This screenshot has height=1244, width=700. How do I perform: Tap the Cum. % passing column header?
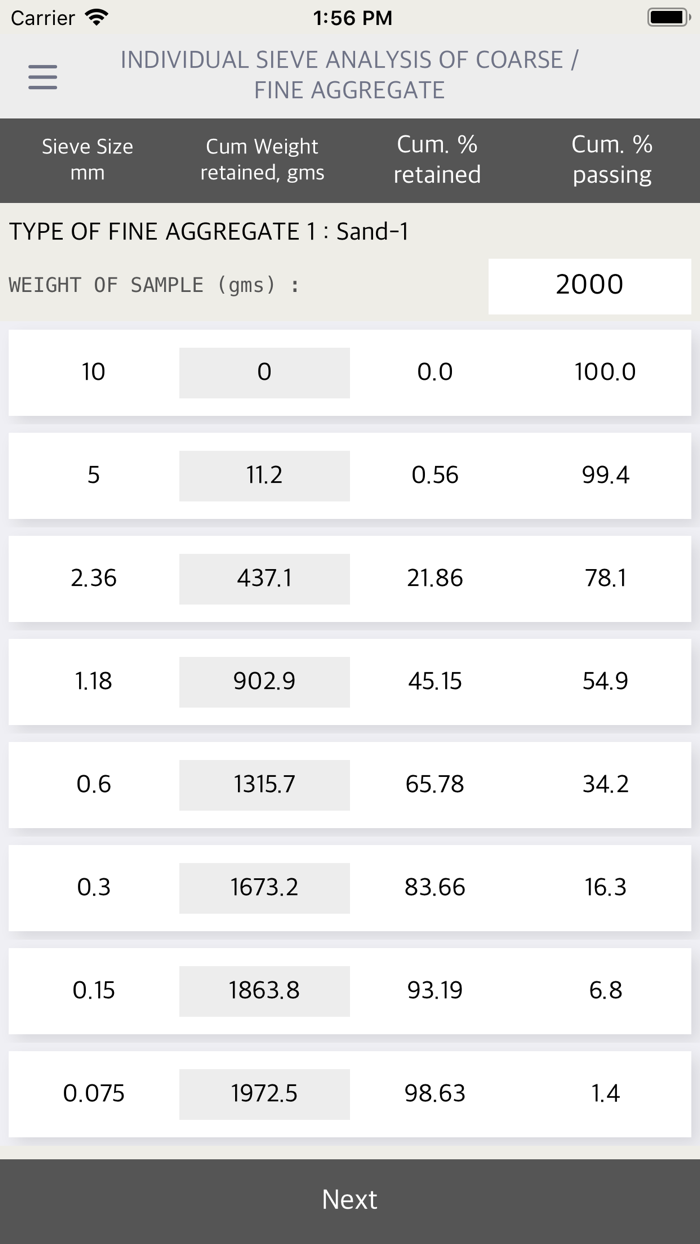click(x=612, y=160)
